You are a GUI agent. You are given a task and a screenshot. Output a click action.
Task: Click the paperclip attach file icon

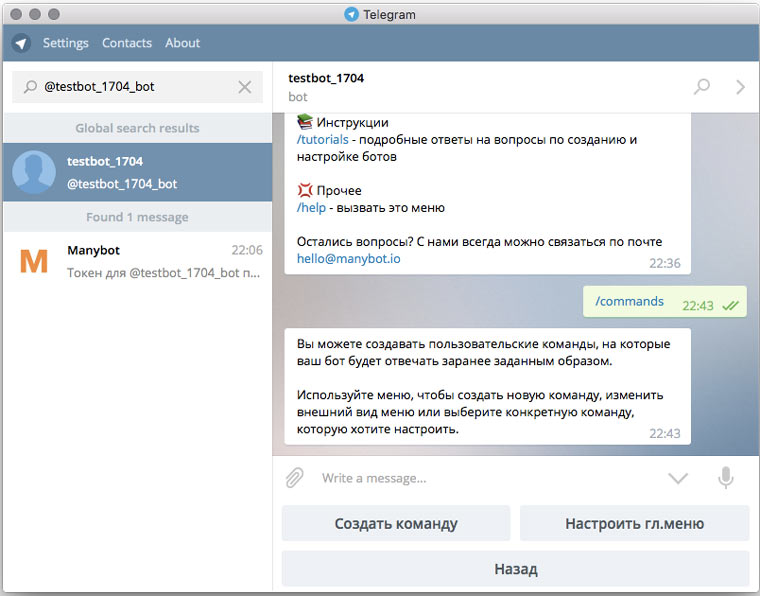[x=294, y=478]
